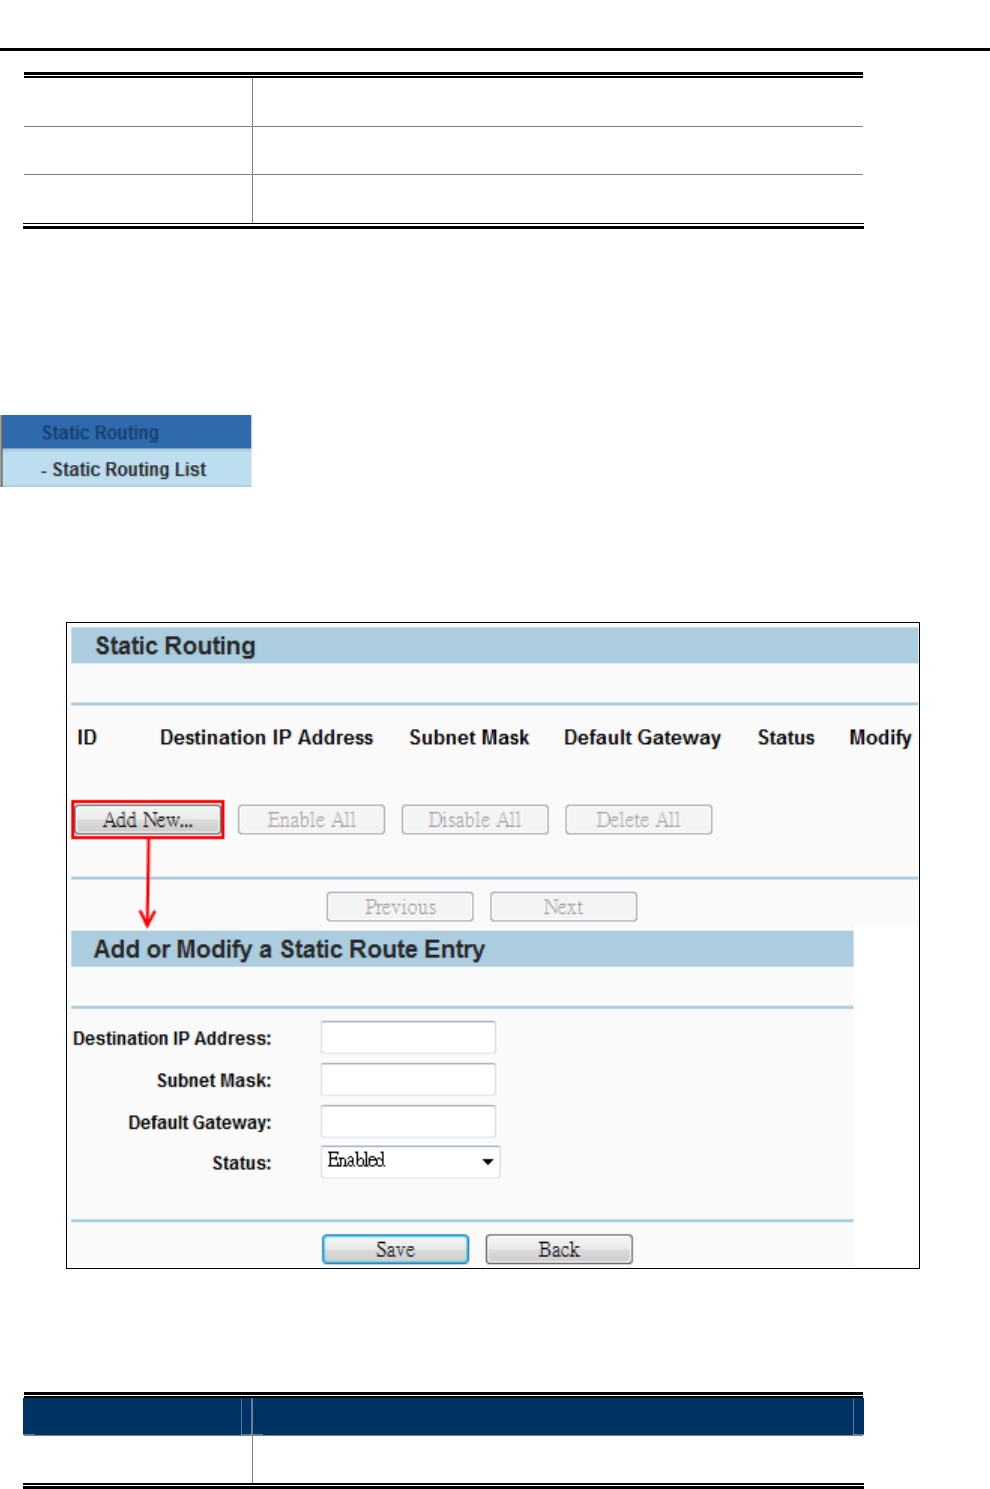Focus the Destination IP Address input field
Screen dimensions: 990x1489
tap(408, 1037)
